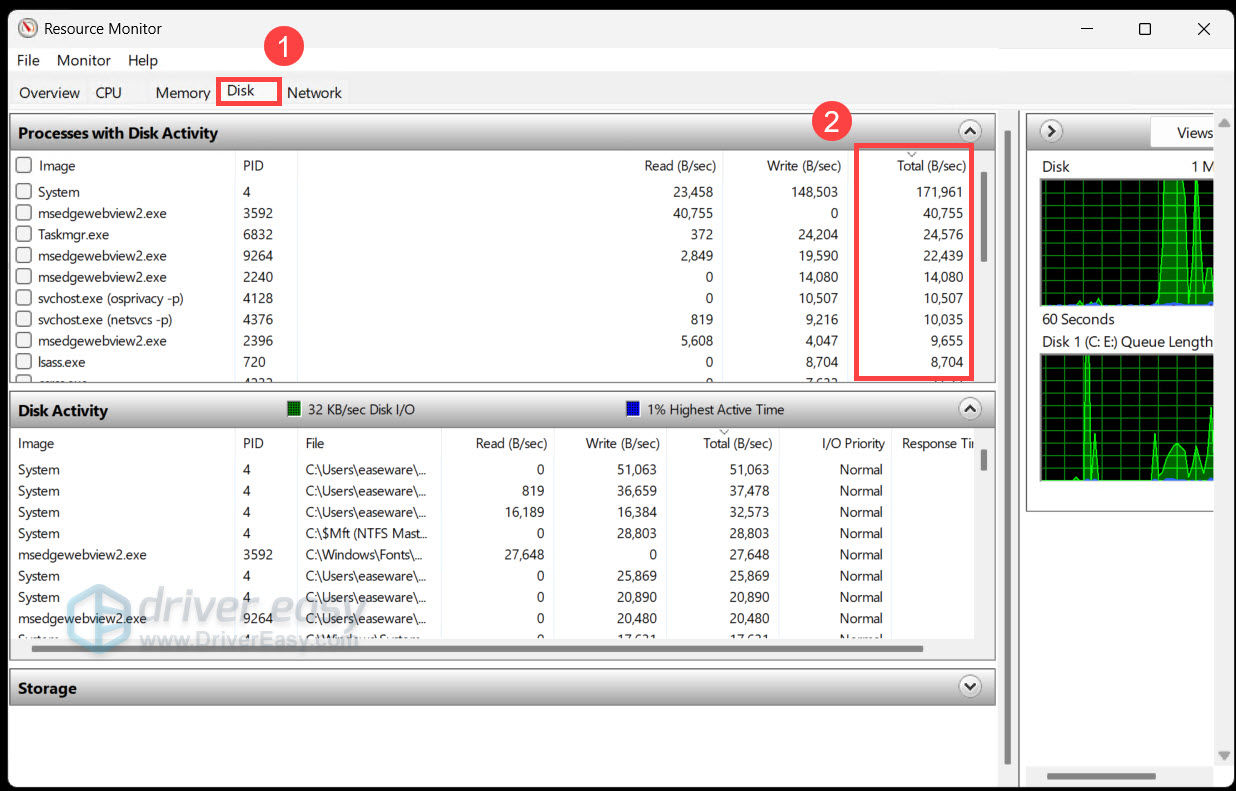Open the Help menu
Image resolution: width=1236 pixels, height=791 pixels.
click(143, 60)
